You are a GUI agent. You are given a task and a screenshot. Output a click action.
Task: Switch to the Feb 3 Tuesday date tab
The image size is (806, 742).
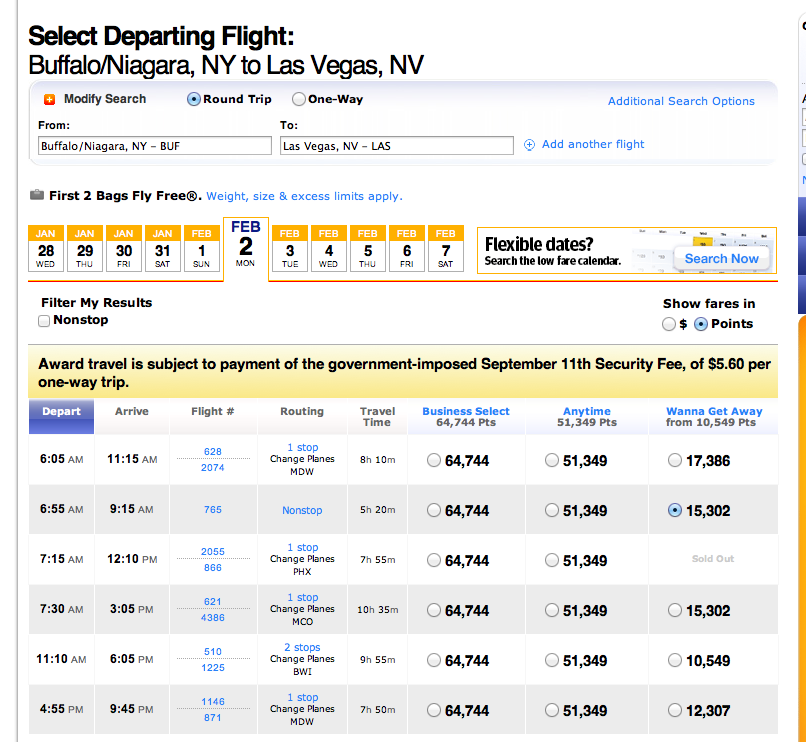point(290,249)
